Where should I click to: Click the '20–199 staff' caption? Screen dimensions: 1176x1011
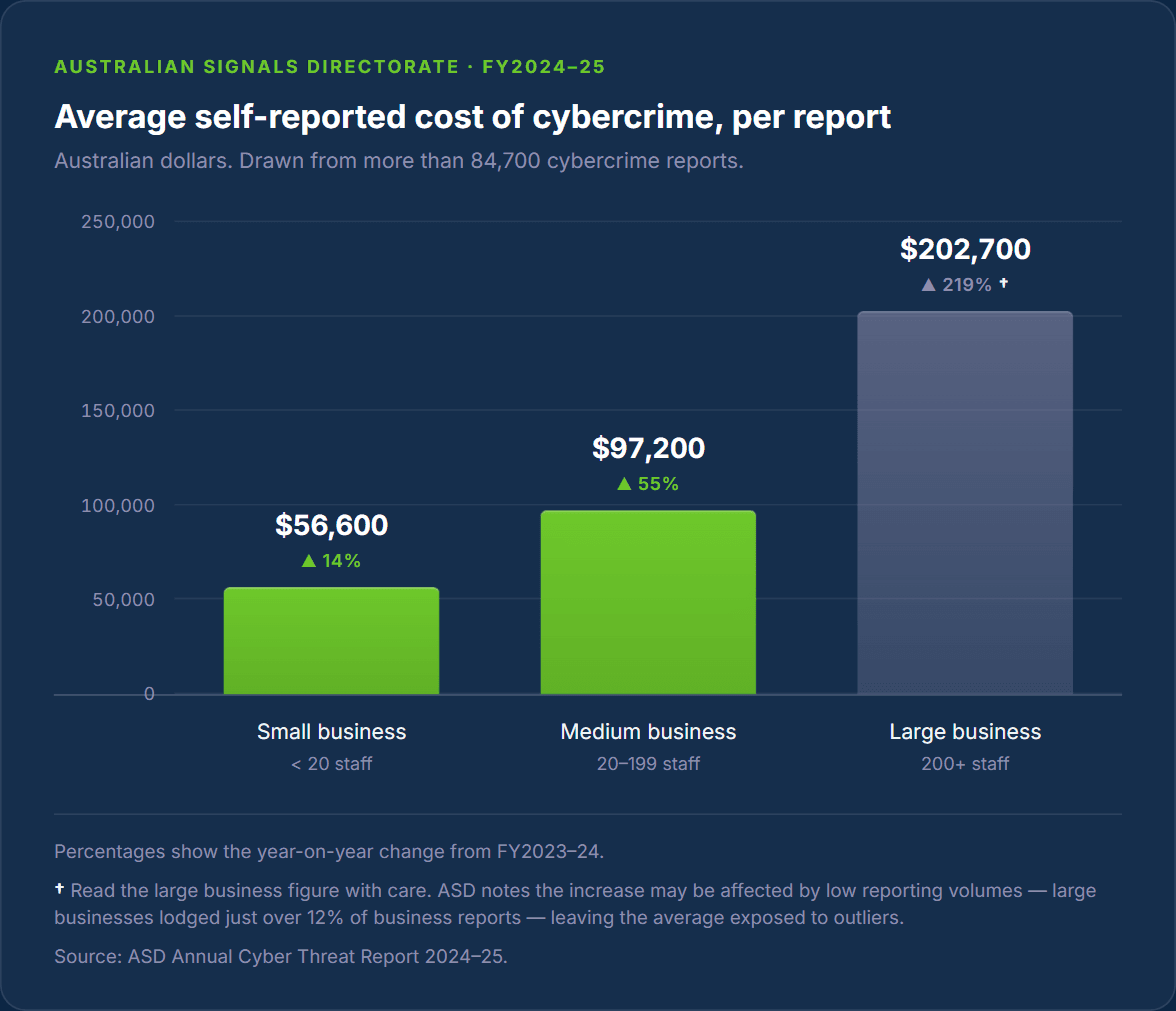pos(648,764)
